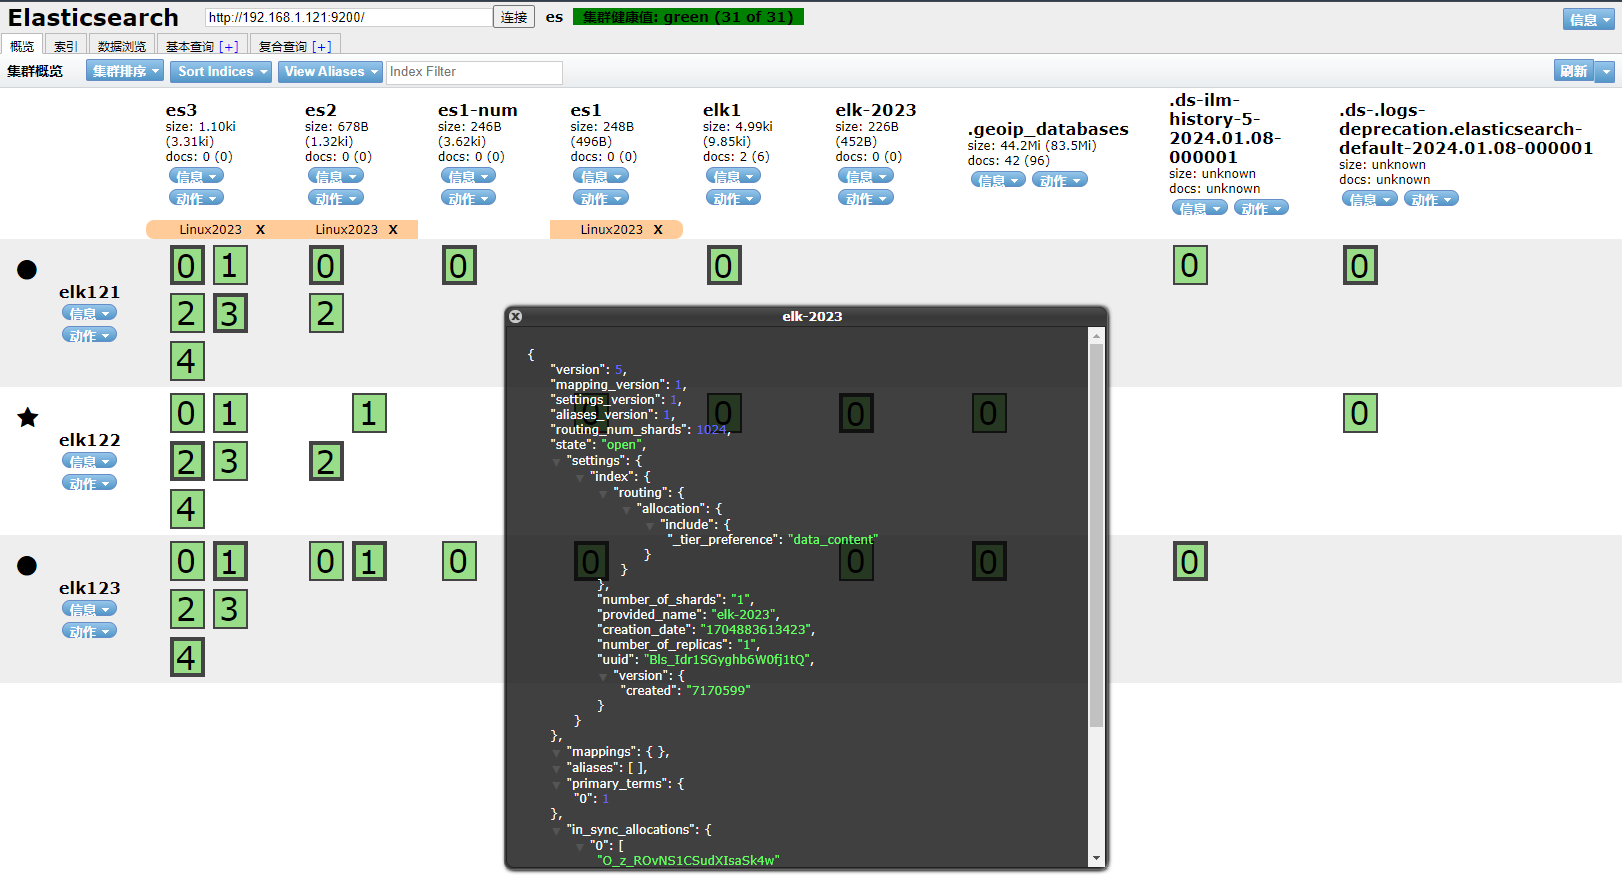
Task: Switch to the 数据浏览 tab
Action: [x=122, y=46]
